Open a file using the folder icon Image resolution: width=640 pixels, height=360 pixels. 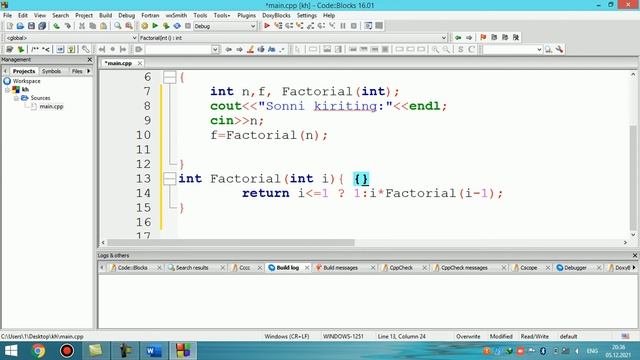pos(20,26)
